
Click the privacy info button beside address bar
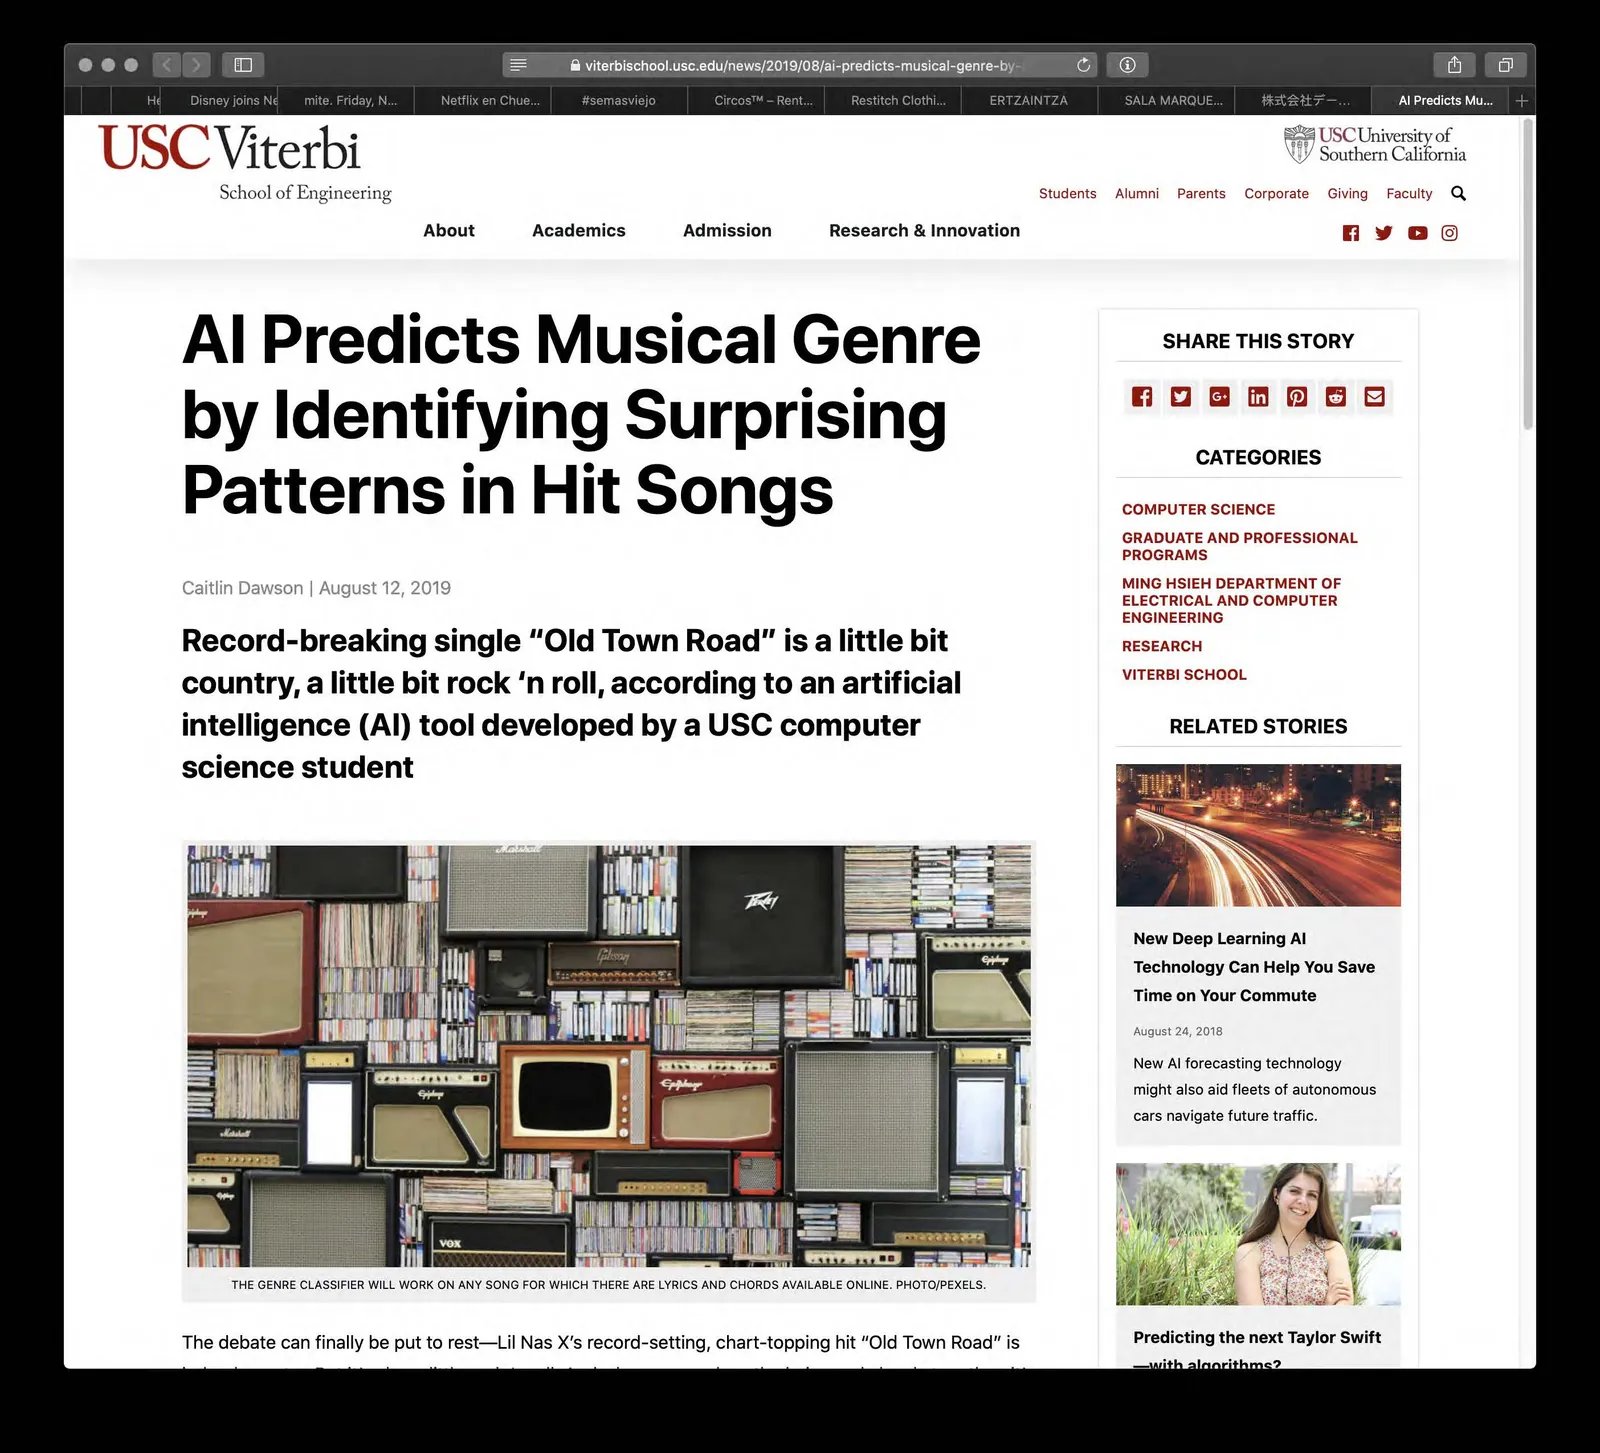tap(1128, 65)
